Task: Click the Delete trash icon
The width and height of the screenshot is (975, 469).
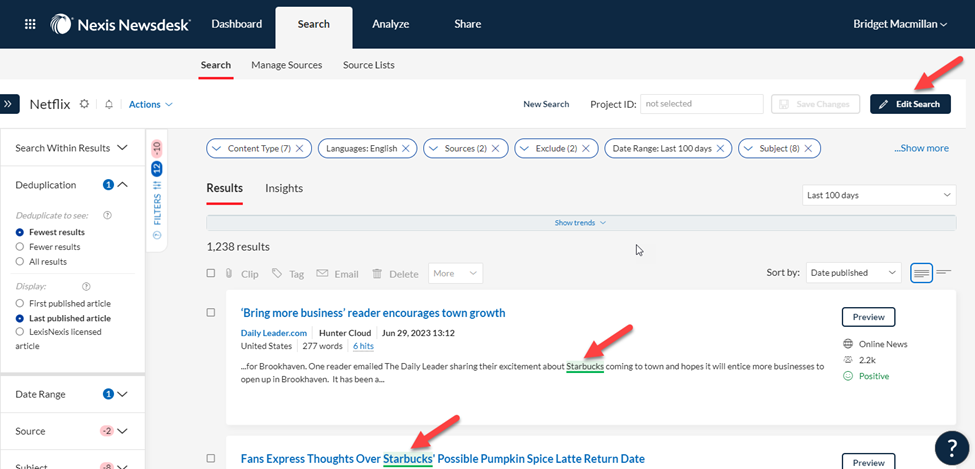Action: click(377, 274)
